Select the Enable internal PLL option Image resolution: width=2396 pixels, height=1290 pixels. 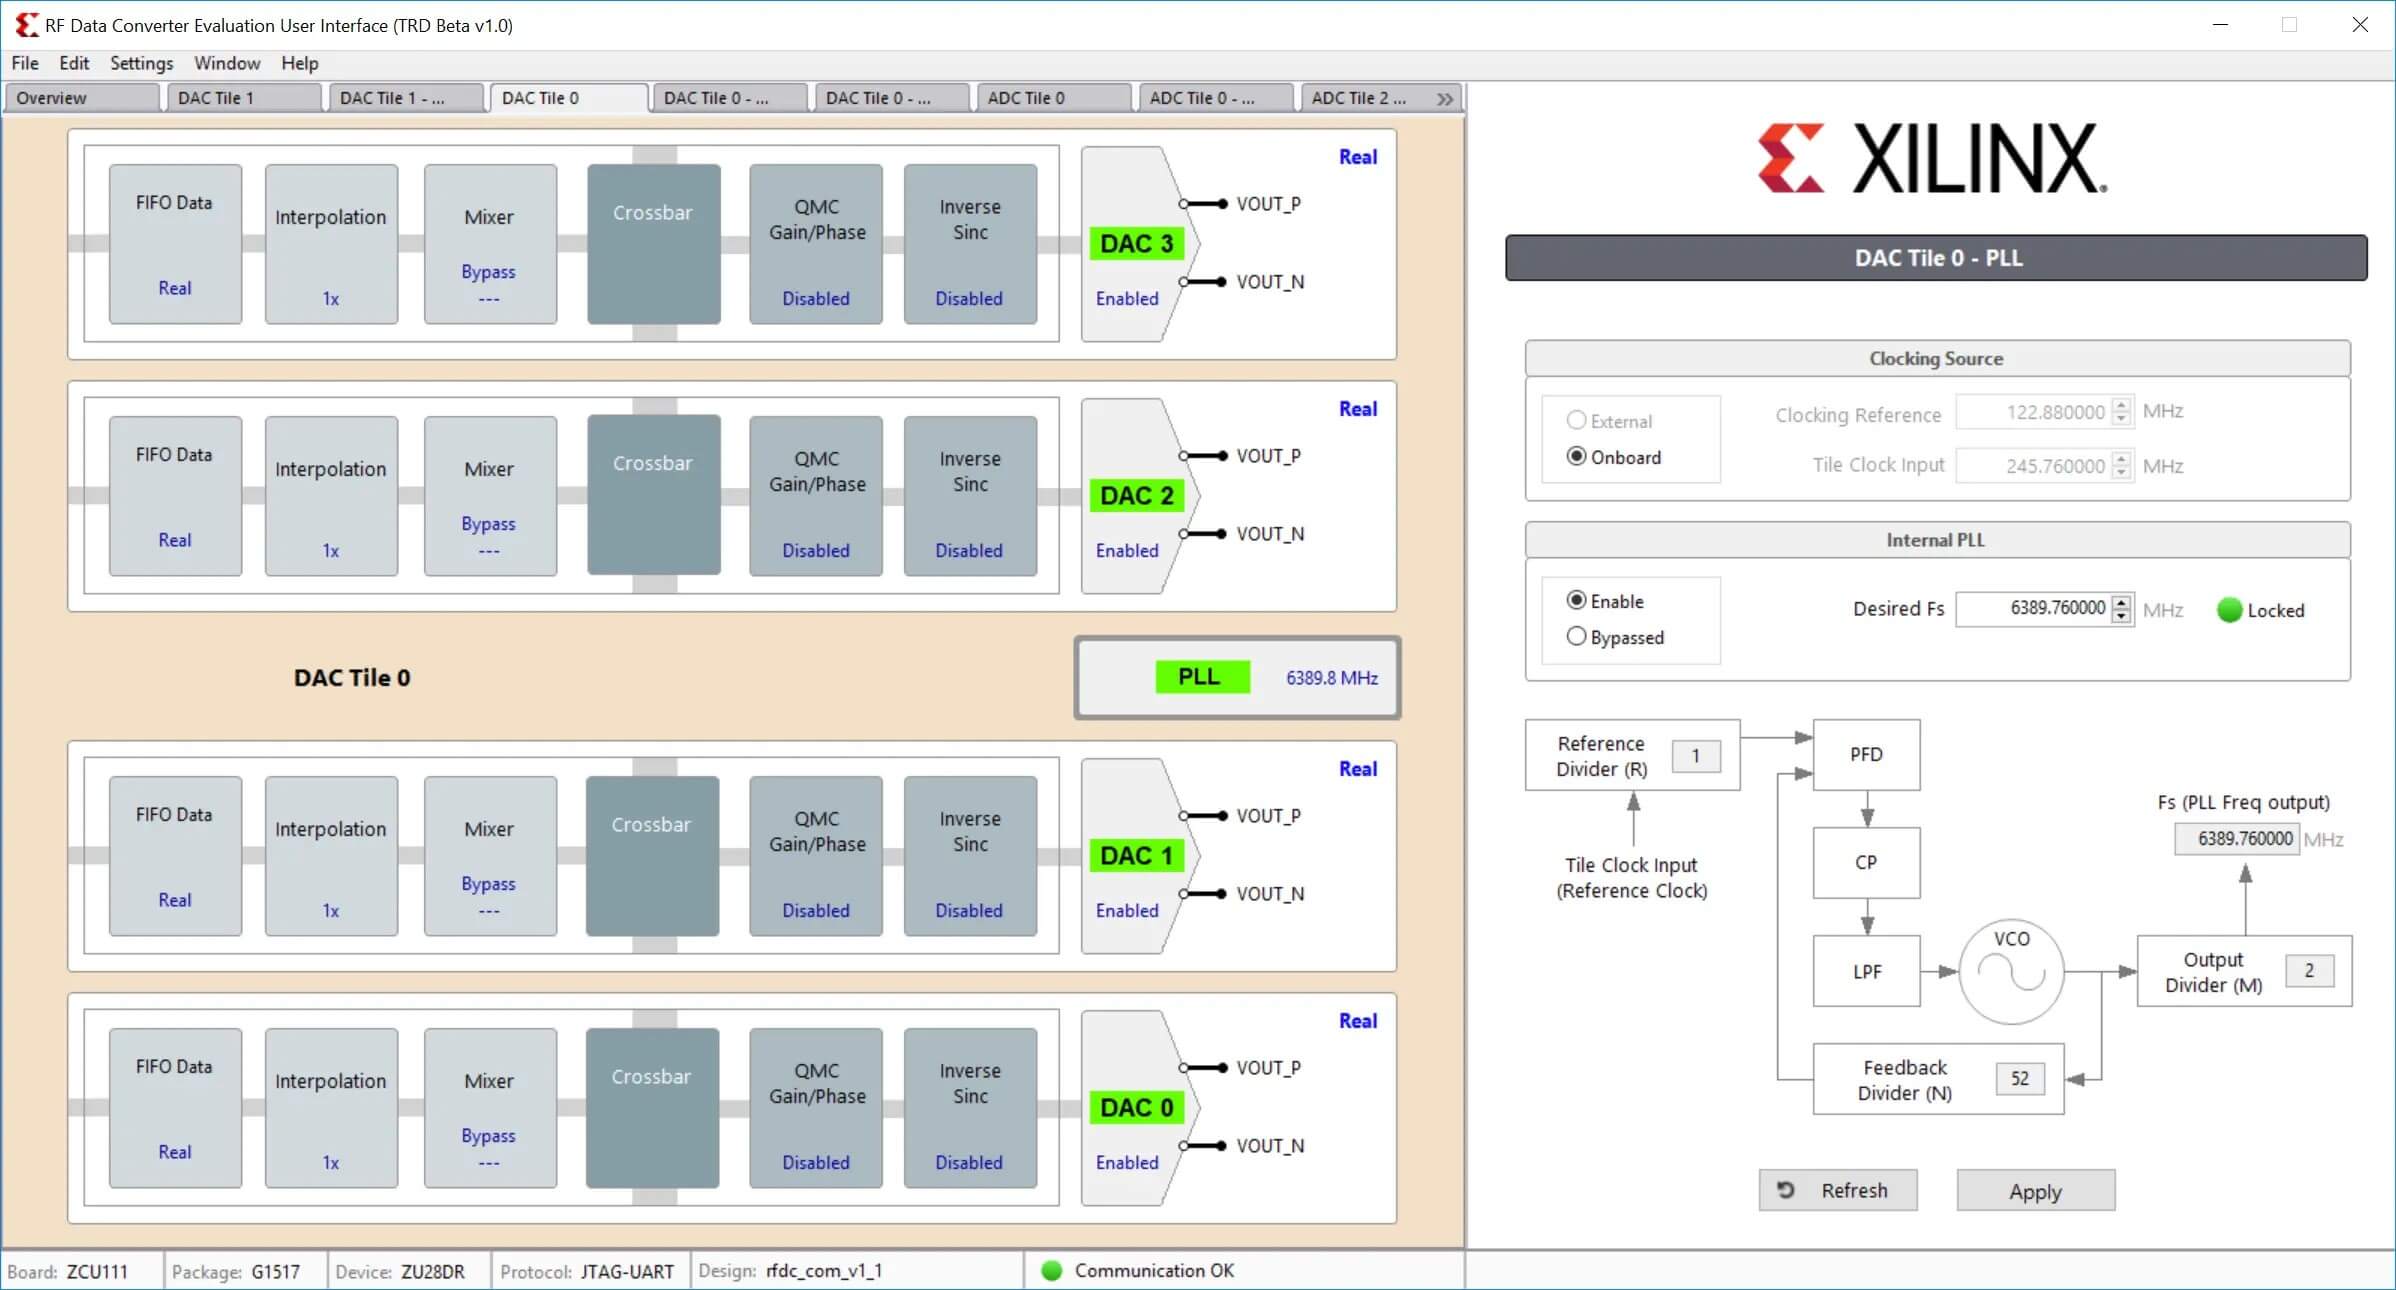(1577, 600)
